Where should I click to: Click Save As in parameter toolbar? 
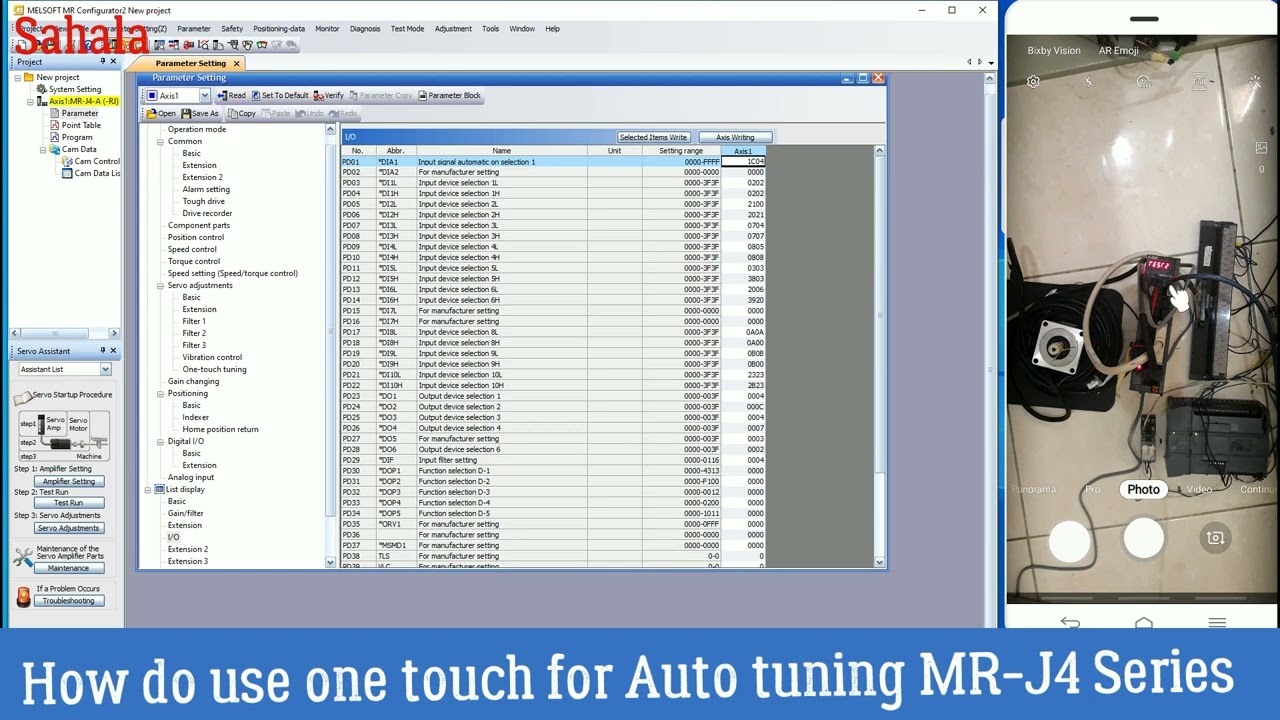[199, 114]
